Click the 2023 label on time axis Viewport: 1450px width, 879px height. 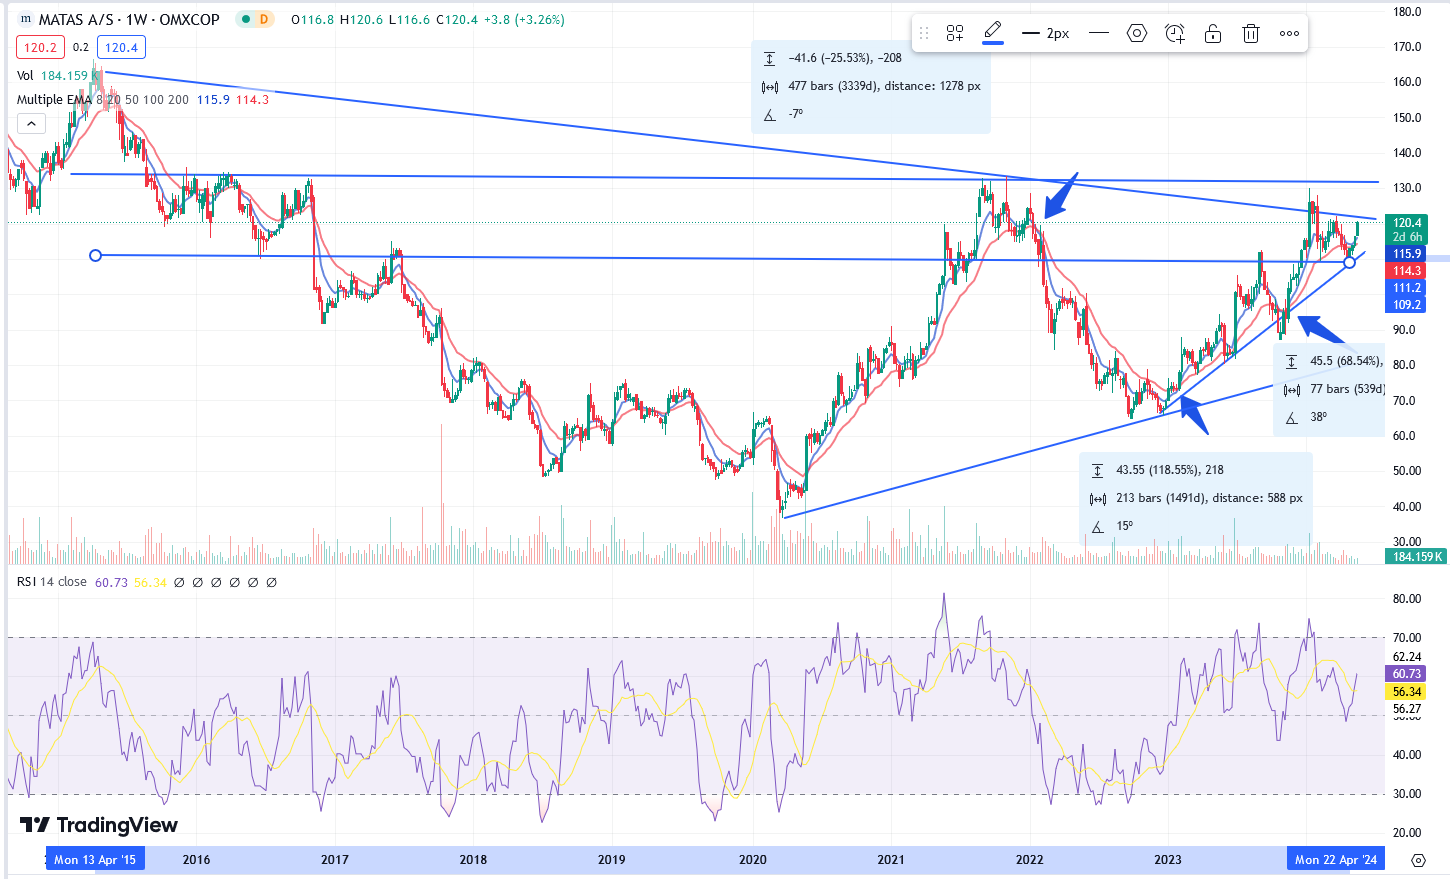(x=1167, y=859)
